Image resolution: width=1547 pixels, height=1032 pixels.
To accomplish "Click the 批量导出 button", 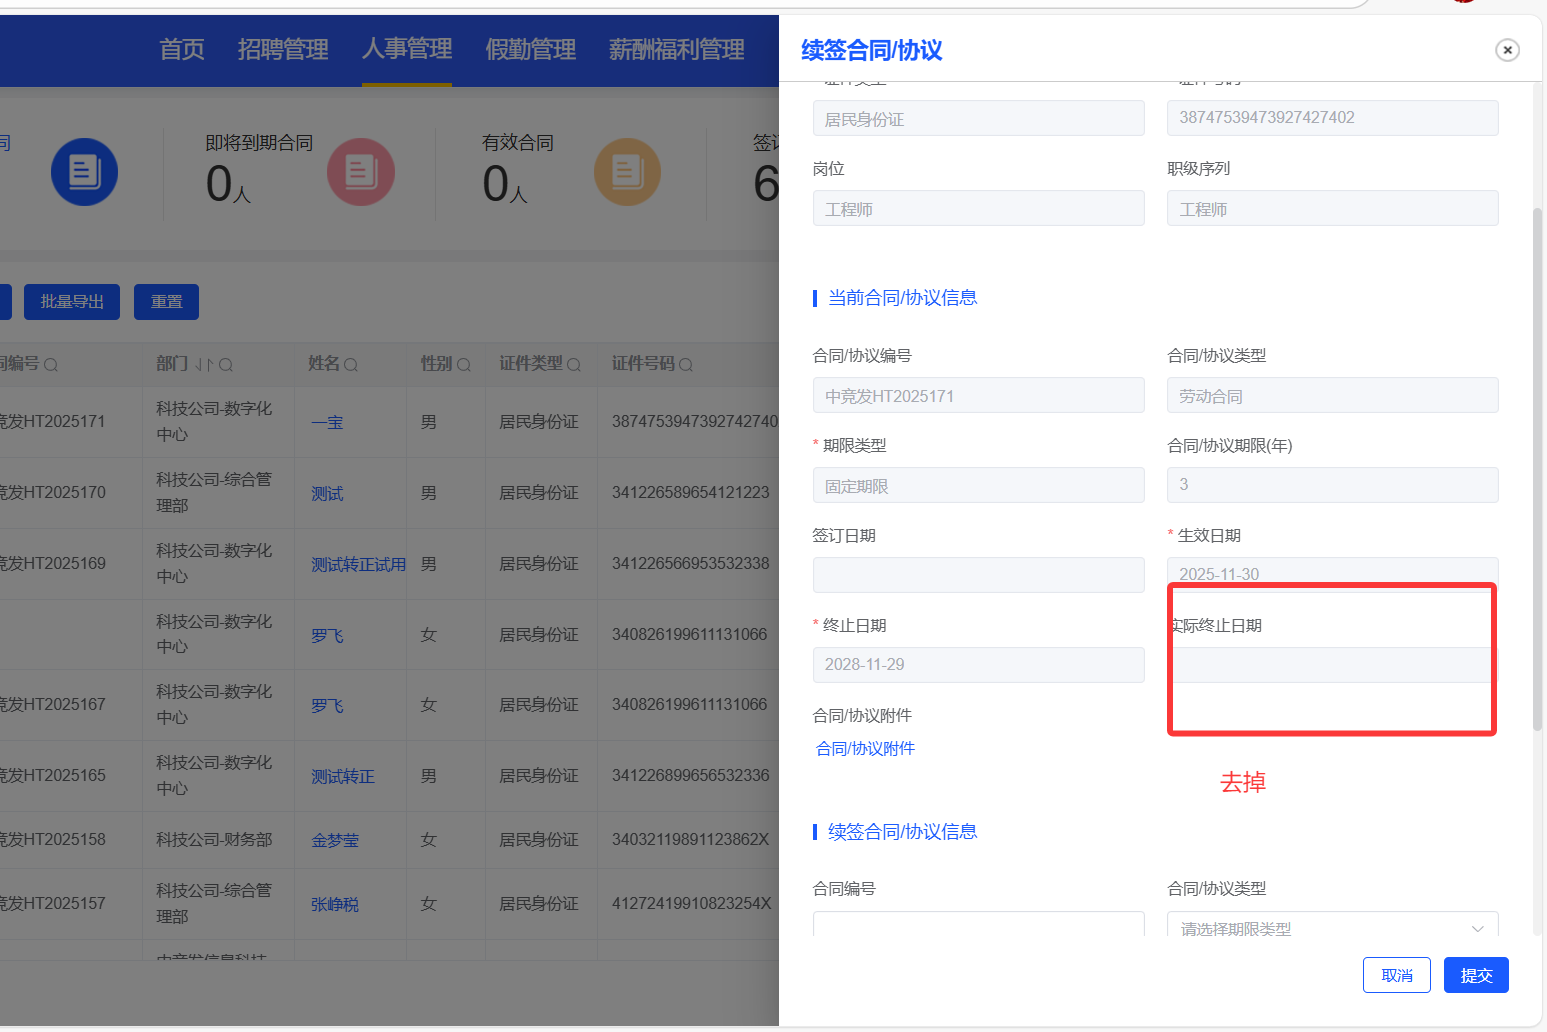I will pyautogui.click(x=72, y=302).
